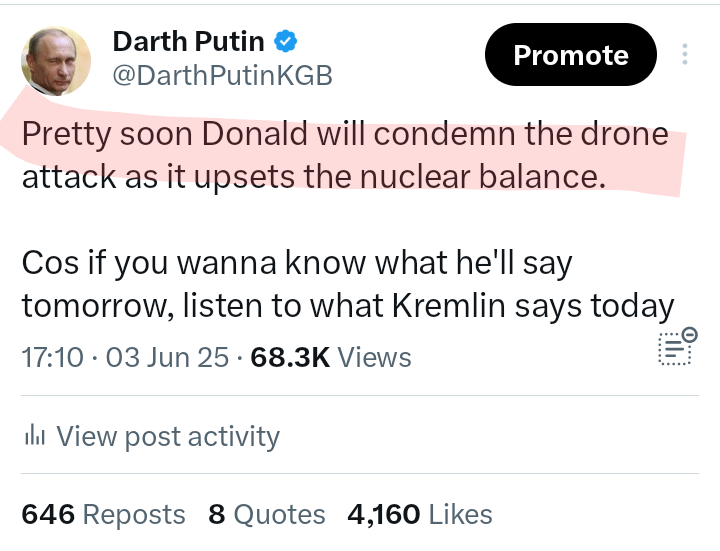The image size is (720, 551).
Task: Click the line 'attack as it upsets the nuclear balance'
Action: [314, 178]
